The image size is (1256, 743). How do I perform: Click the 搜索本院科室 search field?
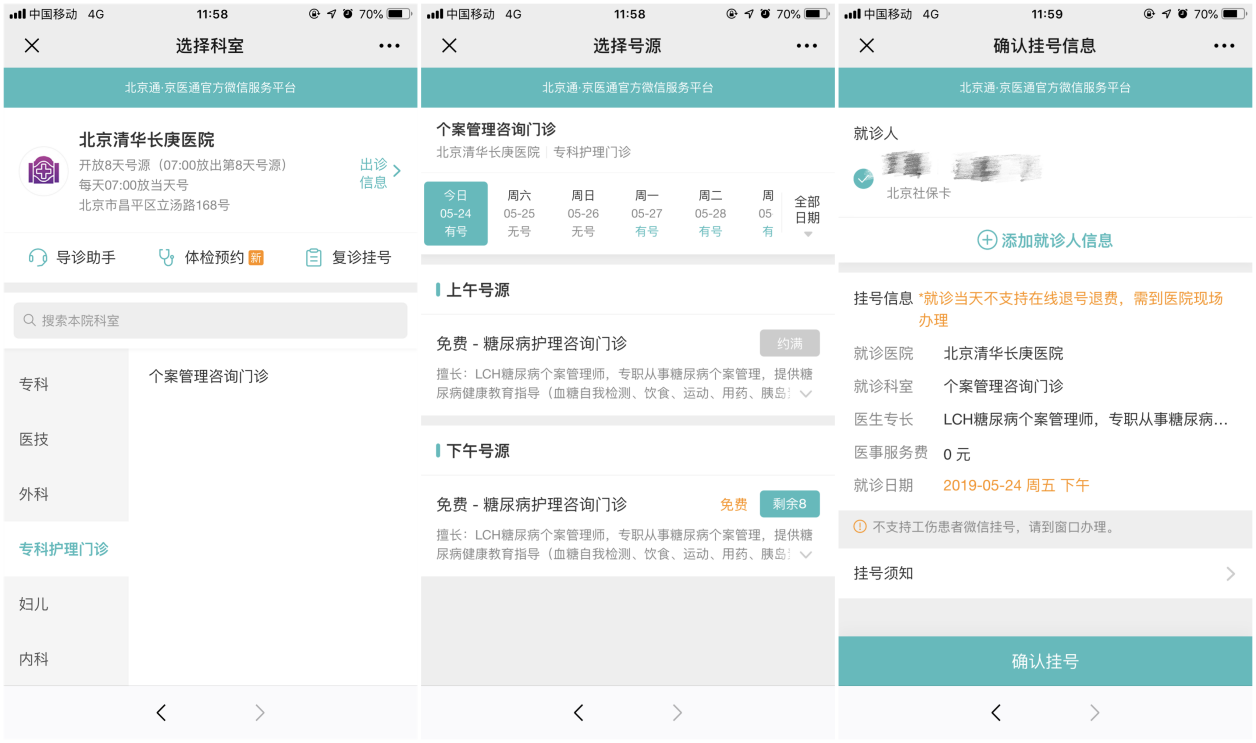coord(210,321)
